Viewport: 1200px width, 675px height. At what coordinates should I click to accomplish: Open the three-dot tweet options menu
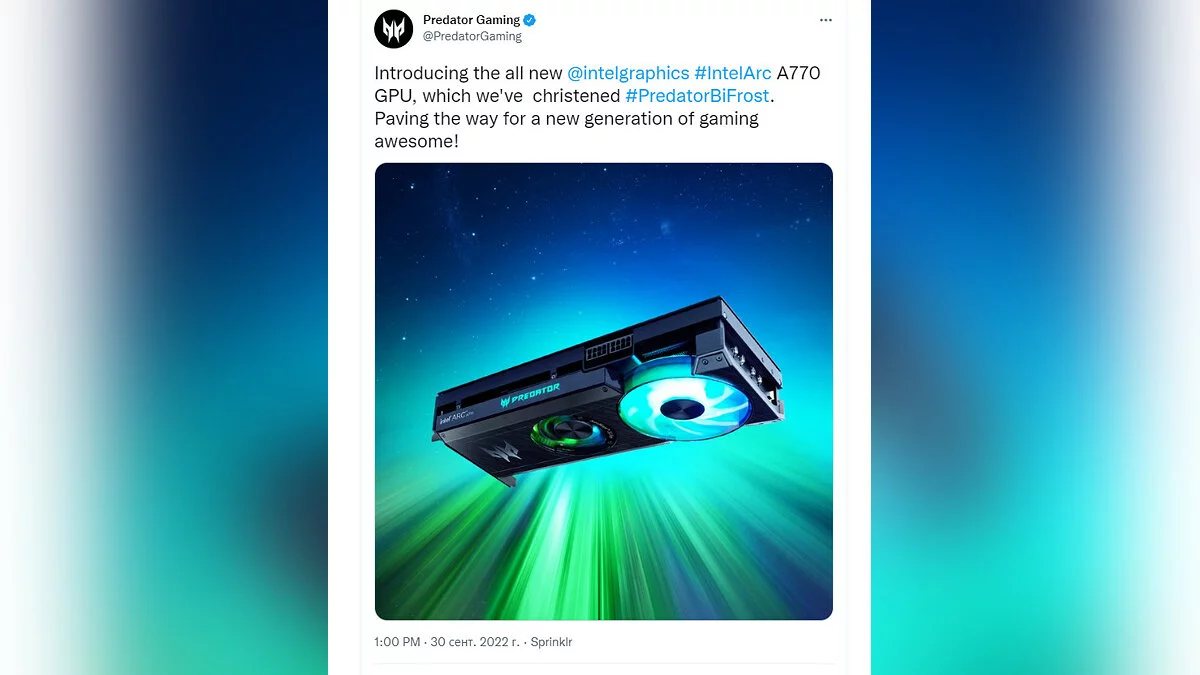(x=825, y=20)
